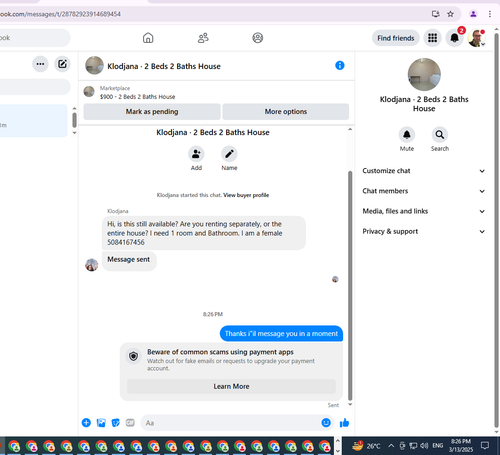Screen dimensions: 500x455
Task: Open the Chrome profile icon
Action: click(x=473, y=14)
